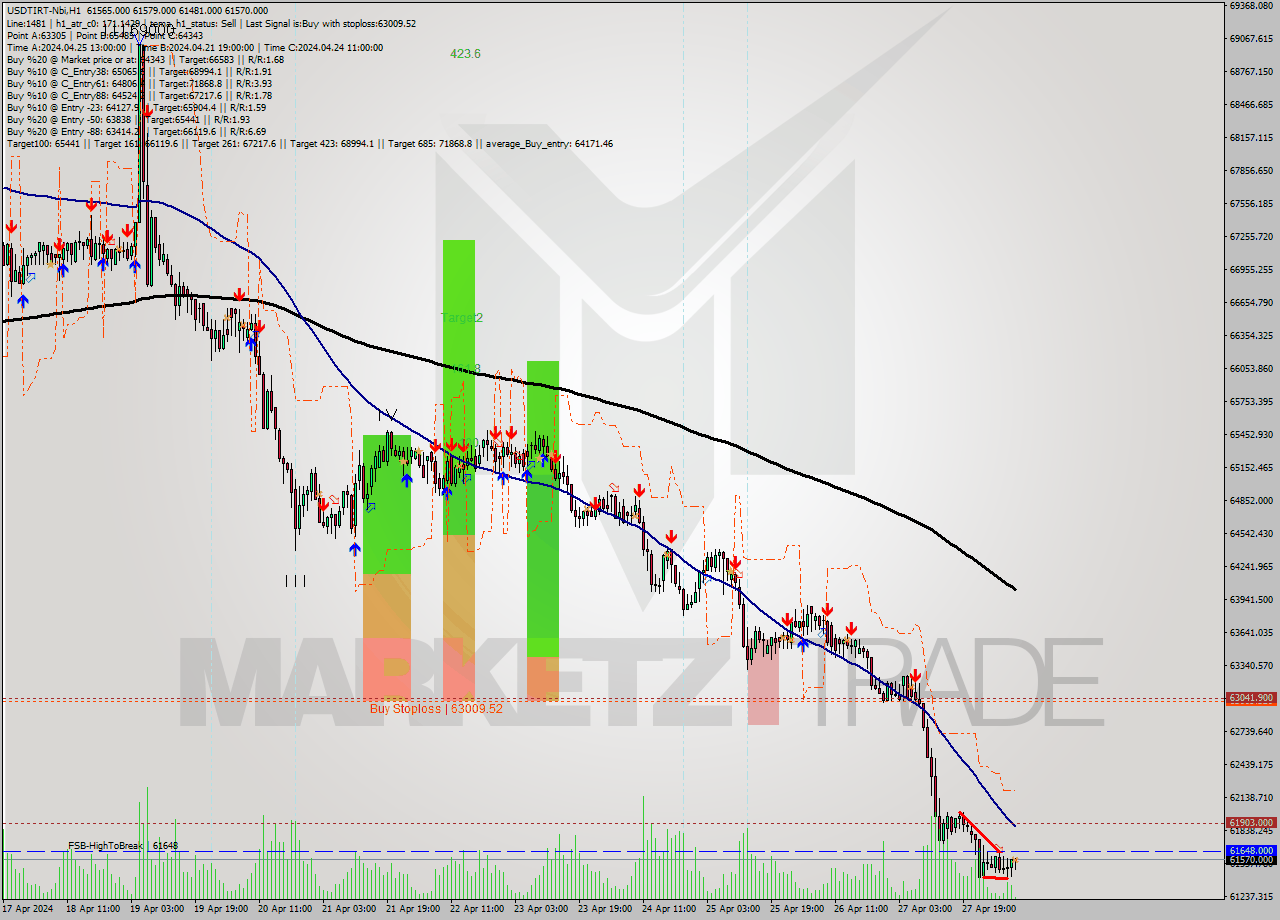Click the blue 61648.000 price tag
1280x920 pixels.
click(1251, 850)
